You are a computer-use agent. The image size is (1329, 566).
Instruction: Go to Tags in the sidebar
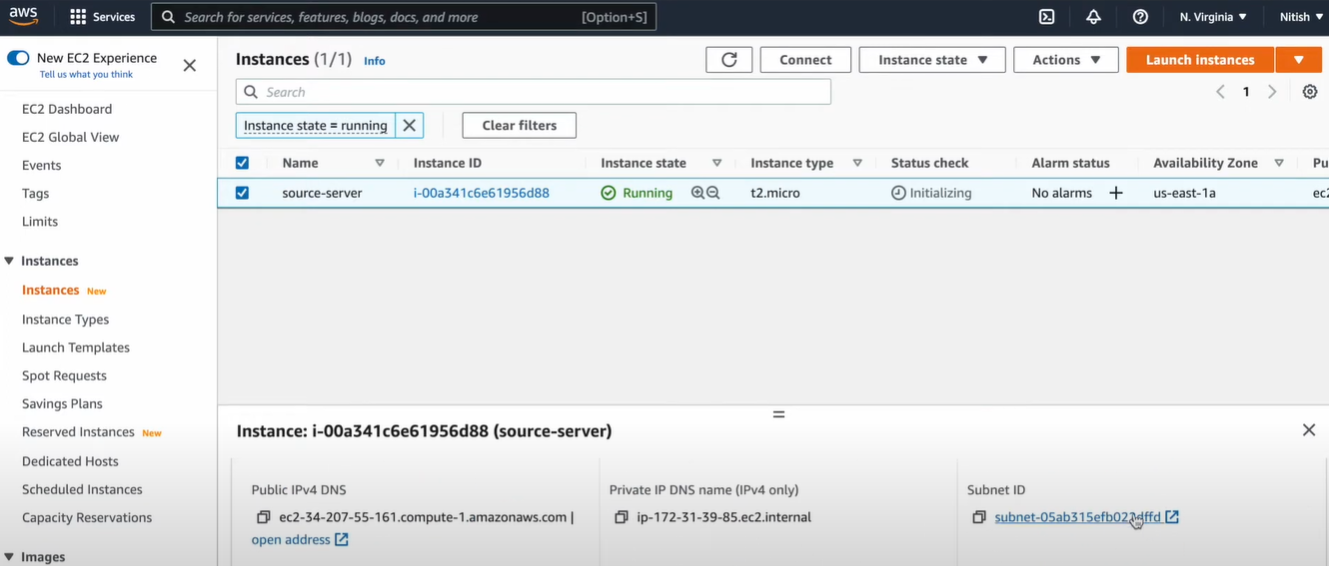click(x=36, y=193)
